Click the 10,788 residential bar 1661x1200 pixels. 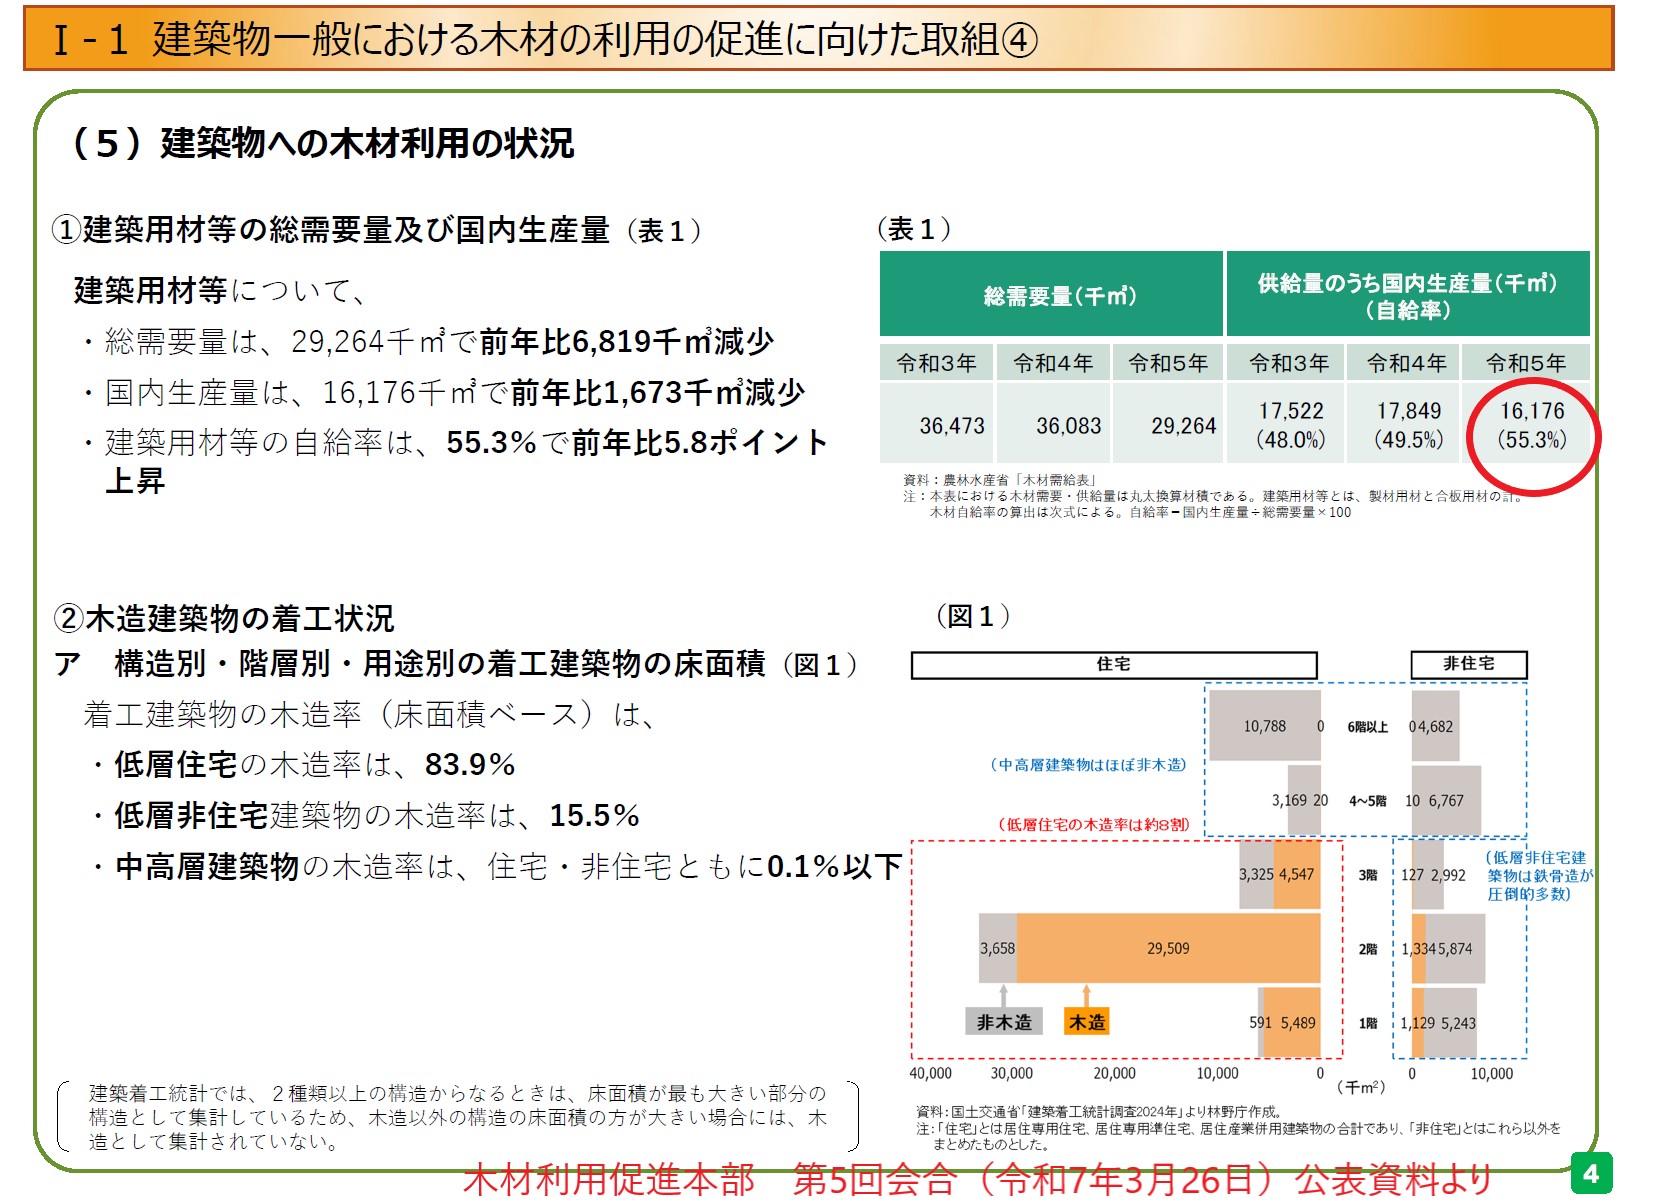pyautogui.click(x=1265, y=726)
